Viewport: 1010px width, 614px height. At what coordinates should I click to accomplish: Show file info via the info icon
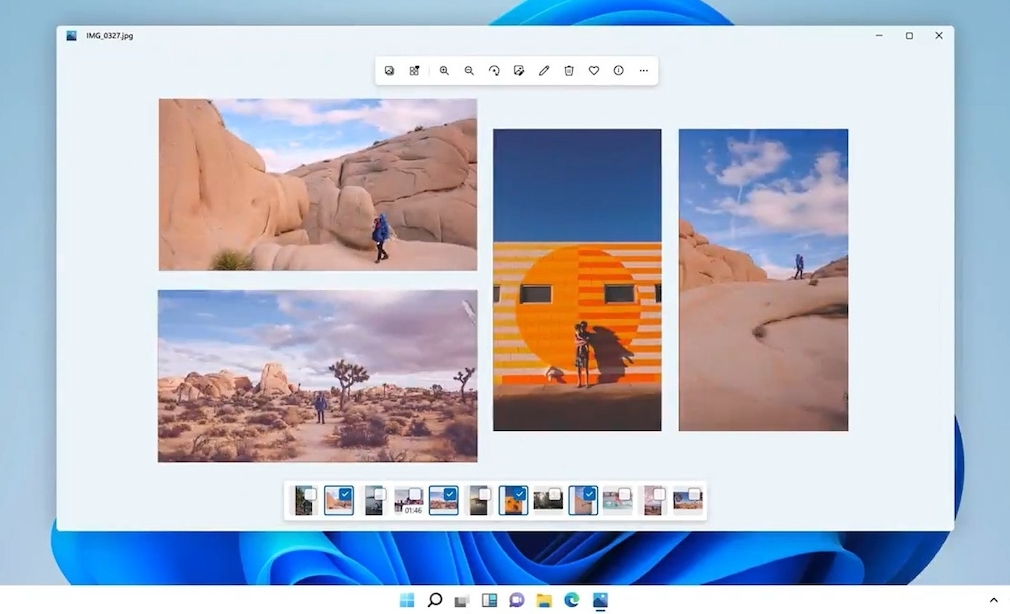[x=619, y=71]
